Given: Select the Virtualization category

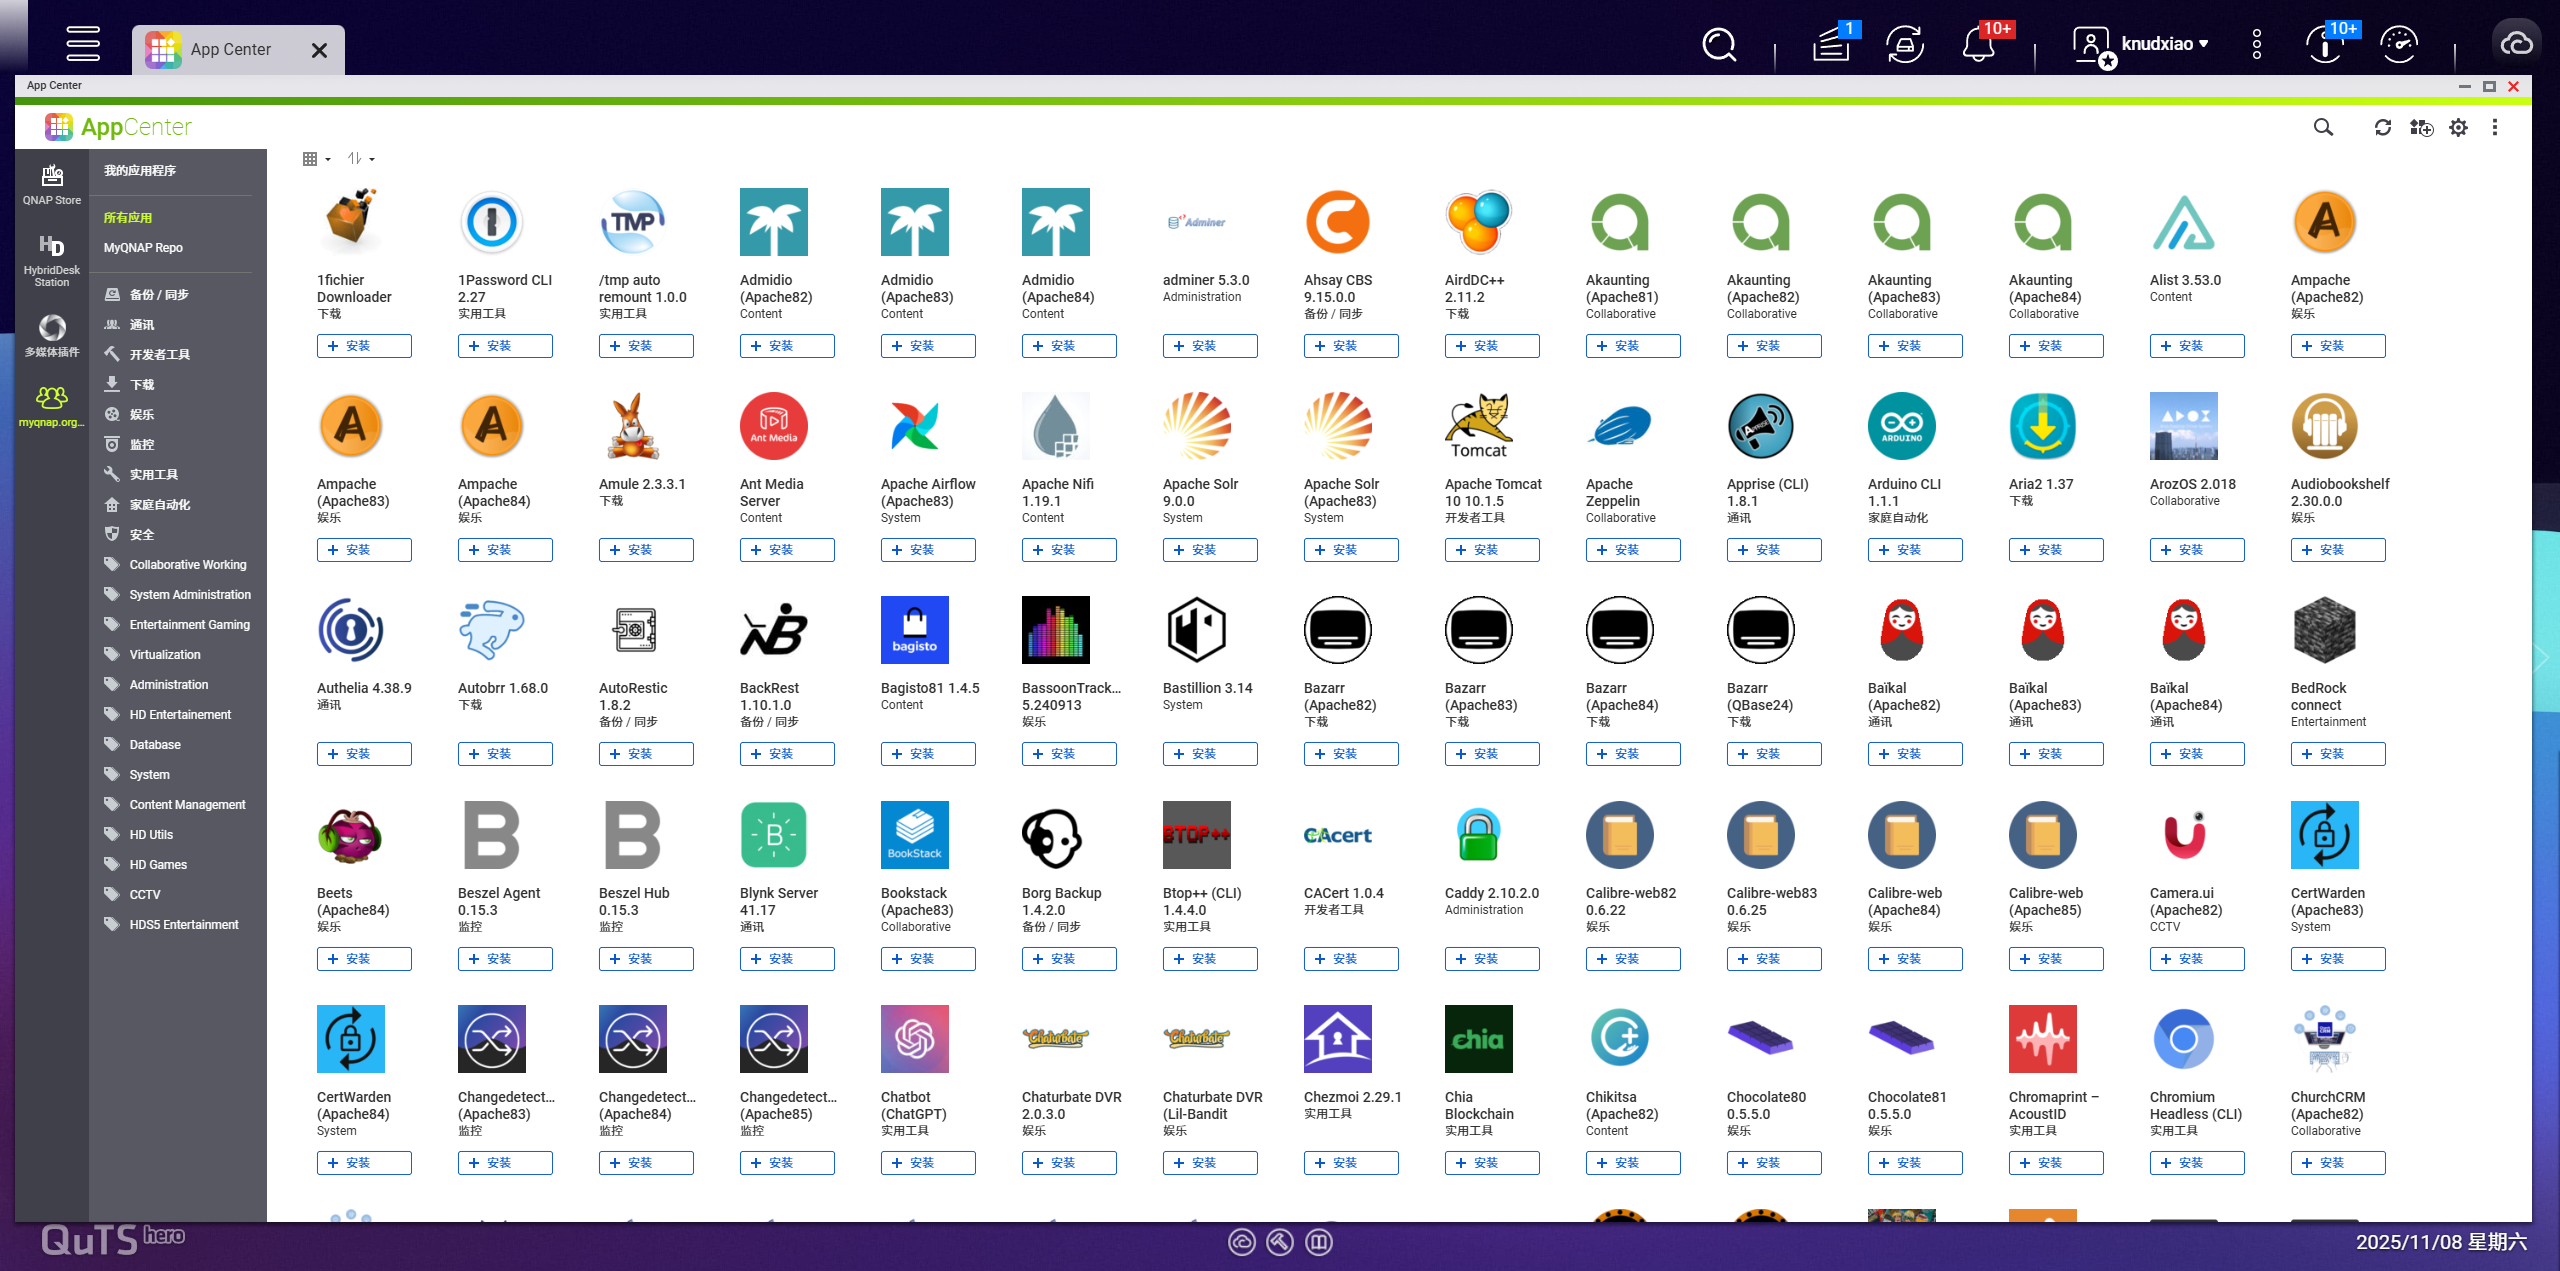Looking at the screenshot, I should [165, 655].
